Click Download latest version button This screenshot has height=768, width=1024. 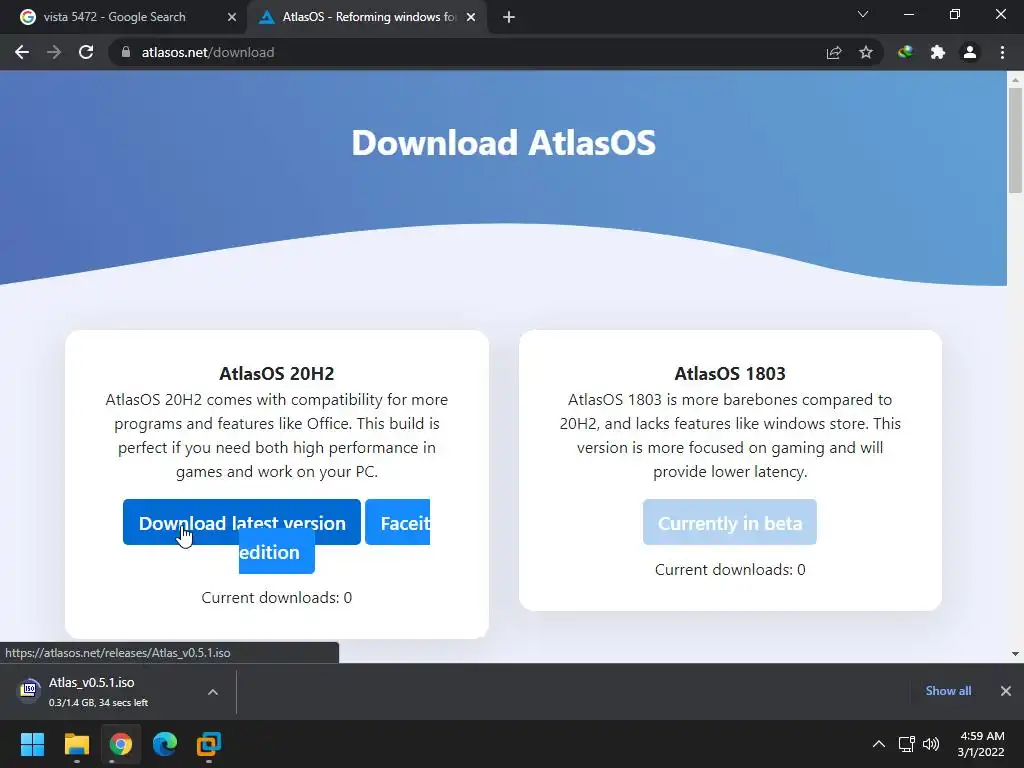pos(242,522)
